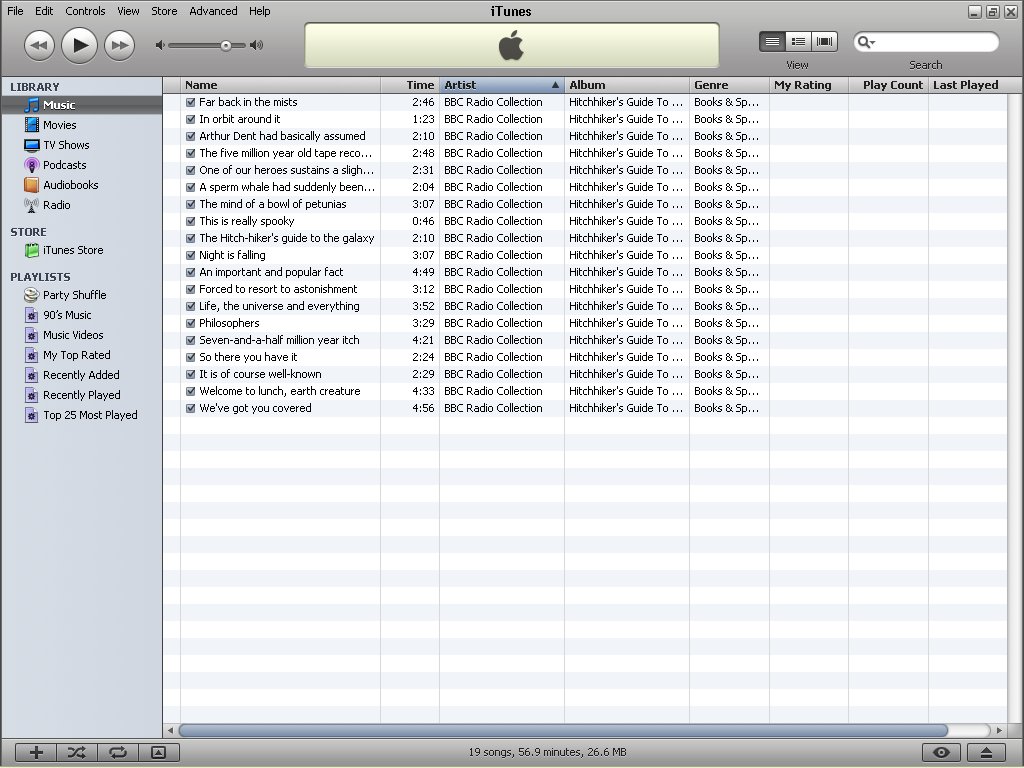The image size is (1024, 768).
Task: Open the Help menu
Action: coord(259,11)
